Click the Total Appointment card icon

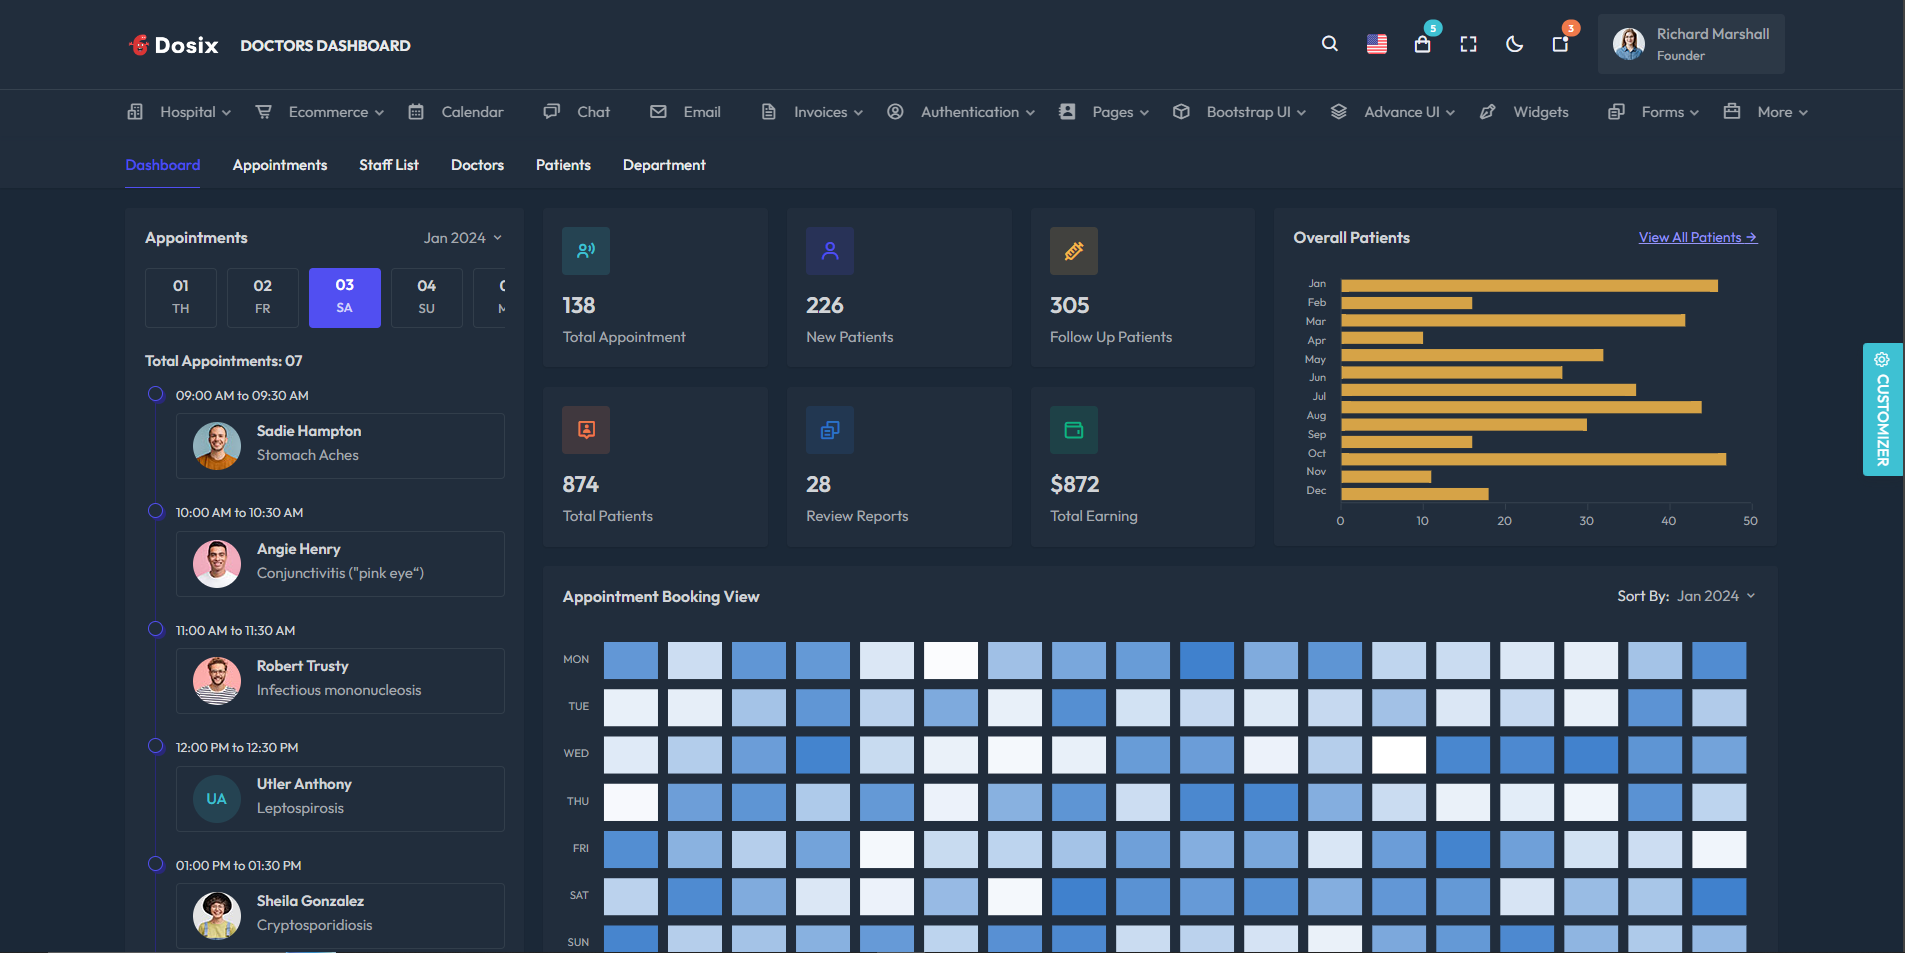coord(586,251)
